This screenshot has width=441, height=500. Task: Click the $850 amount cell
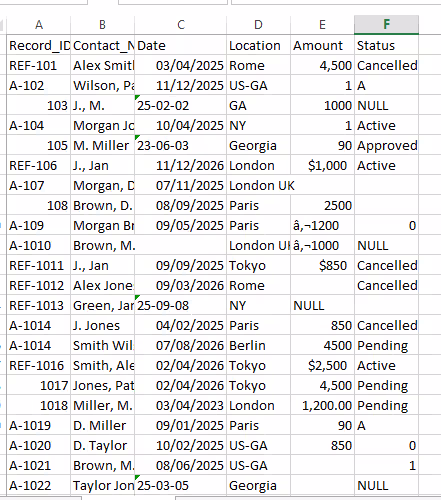coord(322,265)
